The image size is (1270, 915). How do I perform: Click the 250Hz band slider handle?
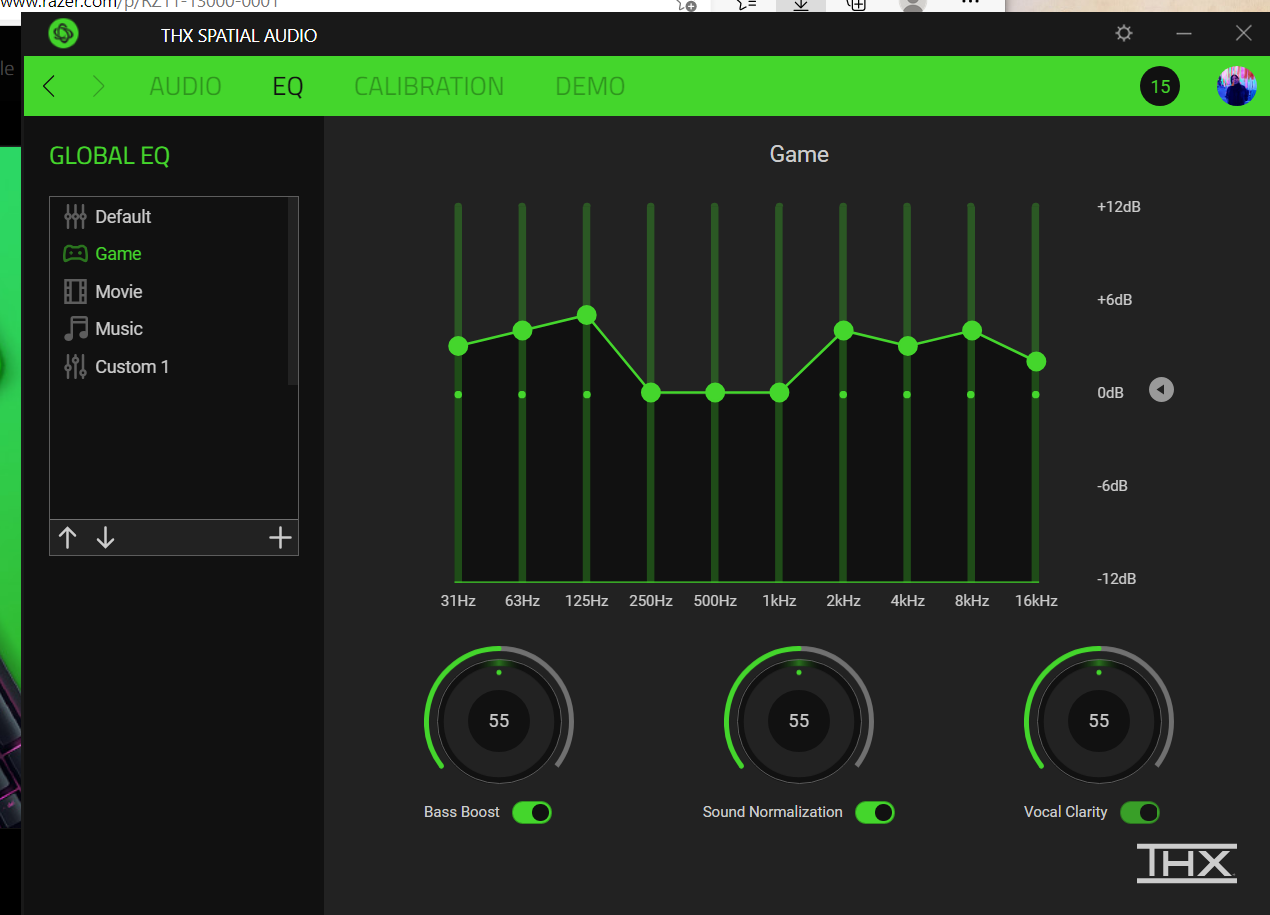pos(651,392)
